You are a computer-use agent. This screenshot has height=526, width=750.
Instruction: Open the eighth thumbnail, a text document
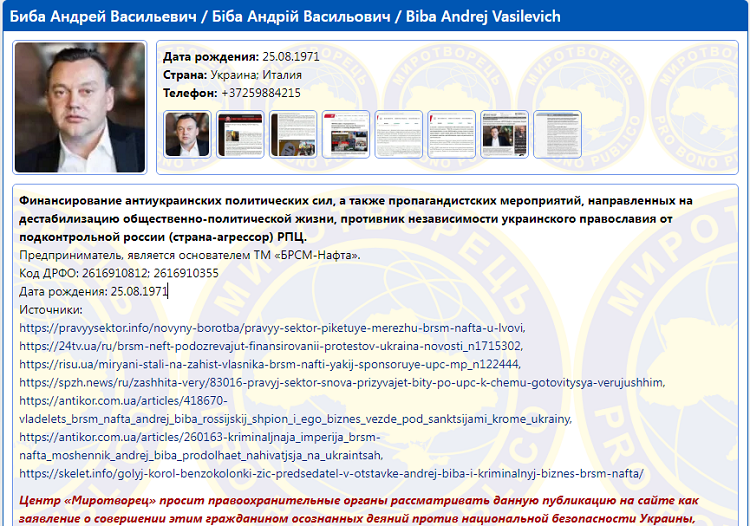coord(557,134)
